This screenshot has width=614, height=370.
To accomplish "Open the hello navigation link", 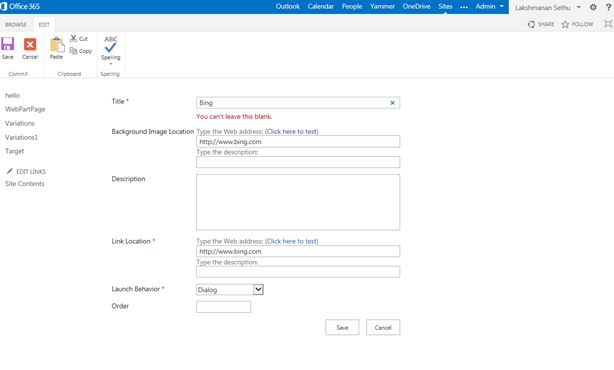I will 12,95.
